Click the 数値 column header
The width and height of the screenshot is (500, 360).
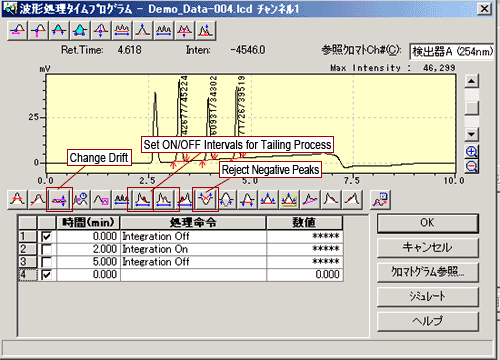[x=304, y=223]
